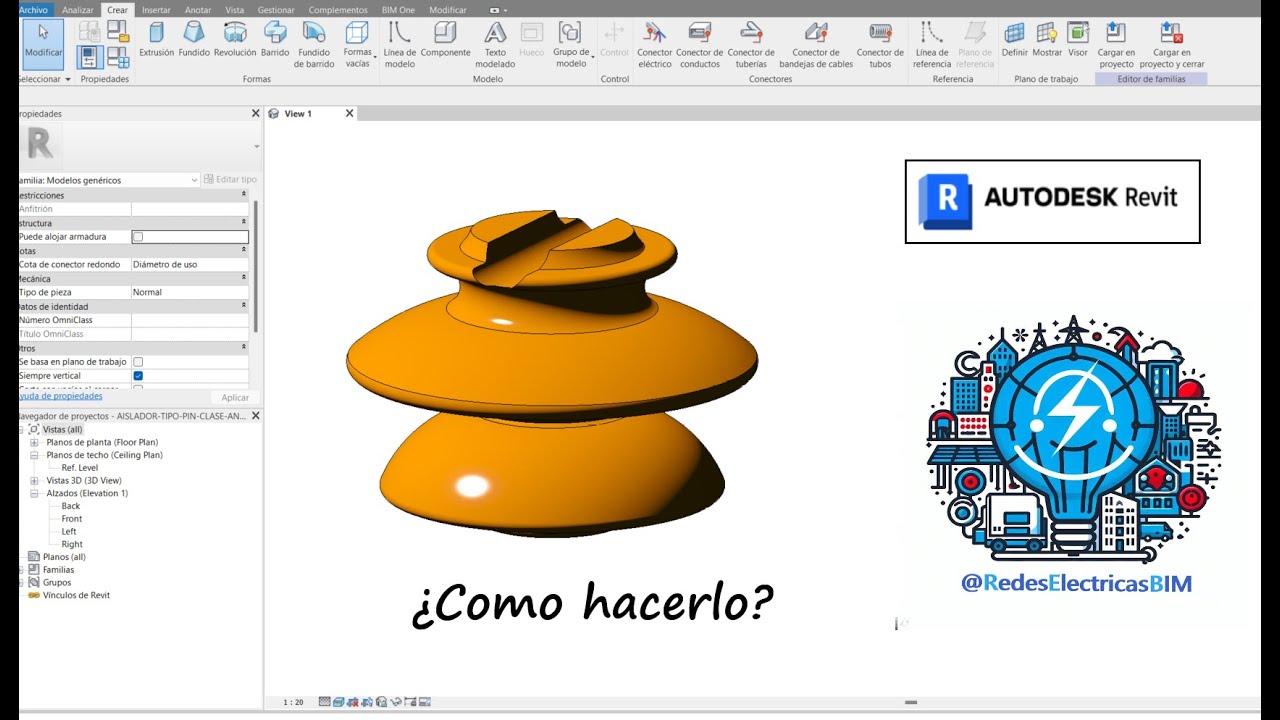
Task: Toggle the family properties panel icon
Action: pos(89,57)
